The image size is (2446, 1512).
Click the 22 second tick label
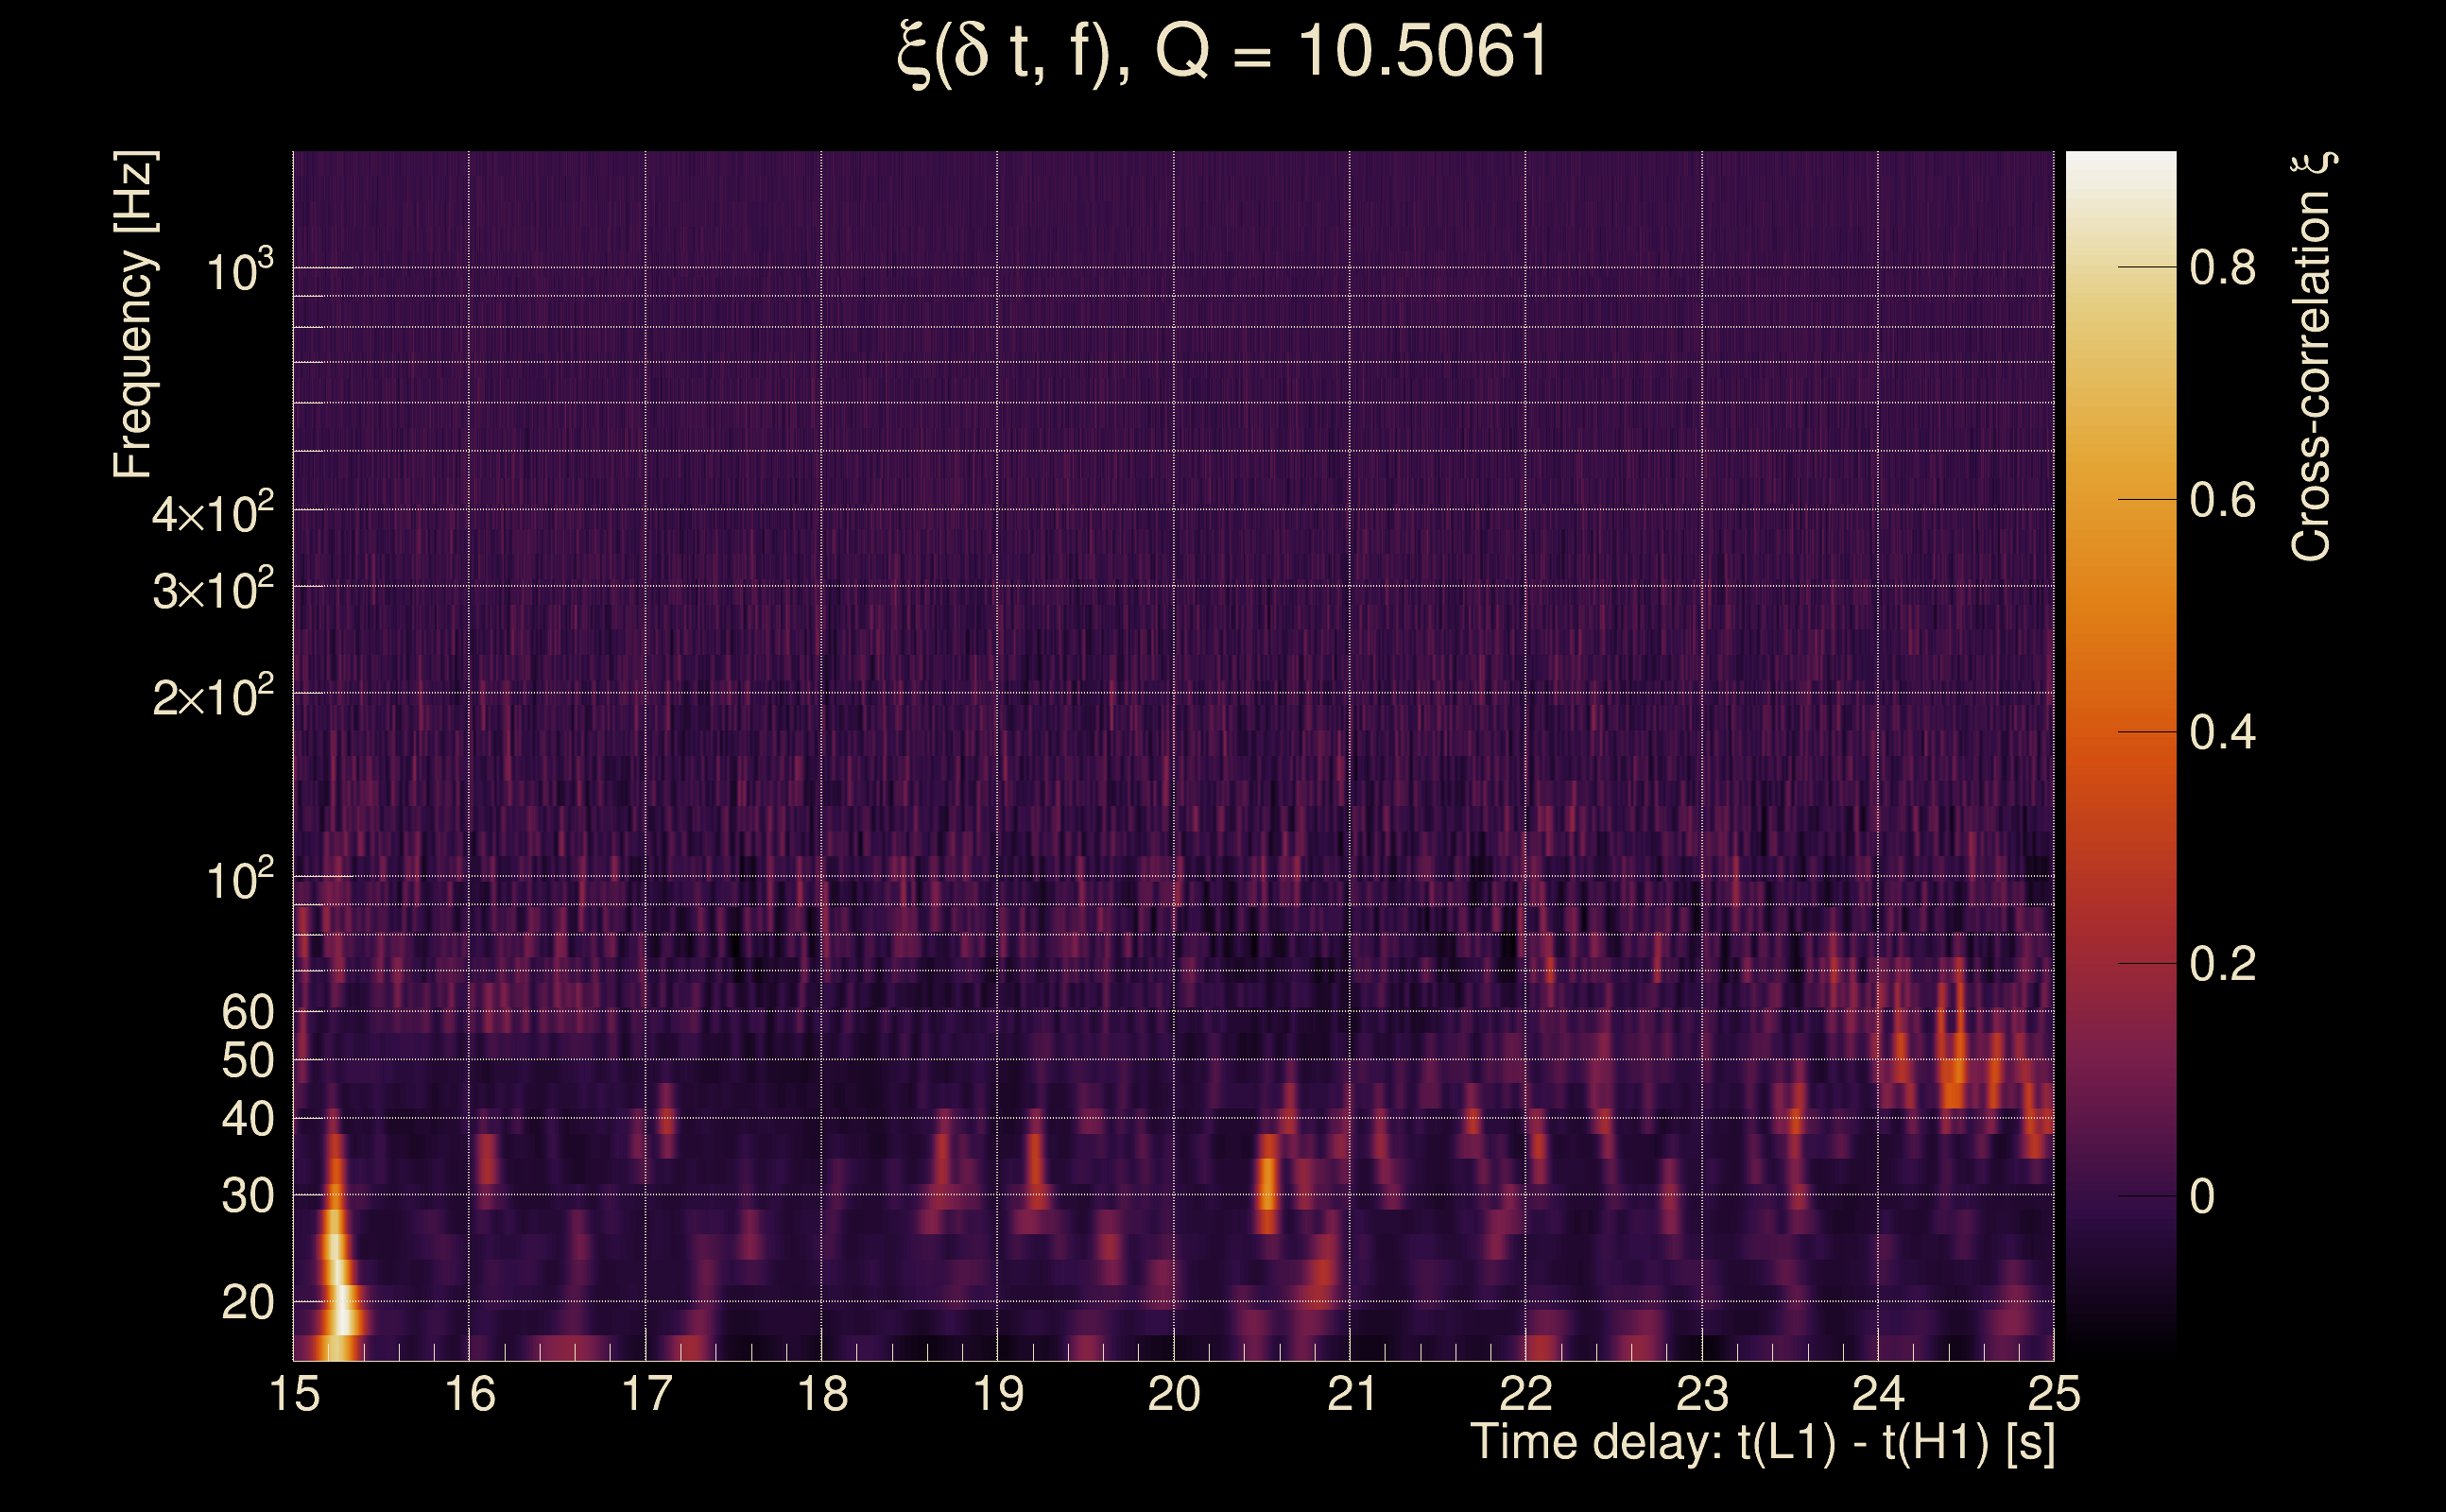(x=1525, y=1394)
